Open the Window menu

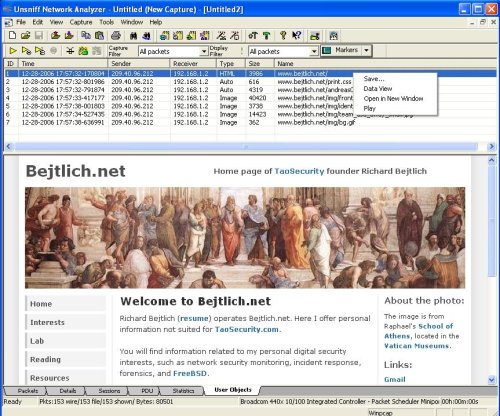[132, 22]
